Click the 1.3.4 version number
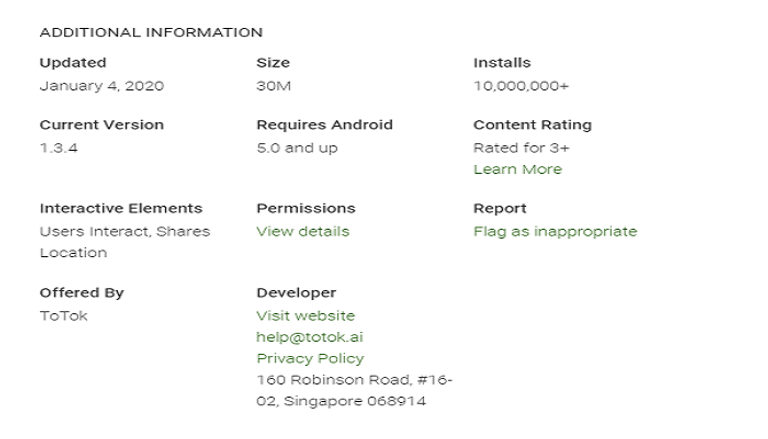The height and width of the screenshot is (439, 768). pyautogui.click(x=57, y=148)
